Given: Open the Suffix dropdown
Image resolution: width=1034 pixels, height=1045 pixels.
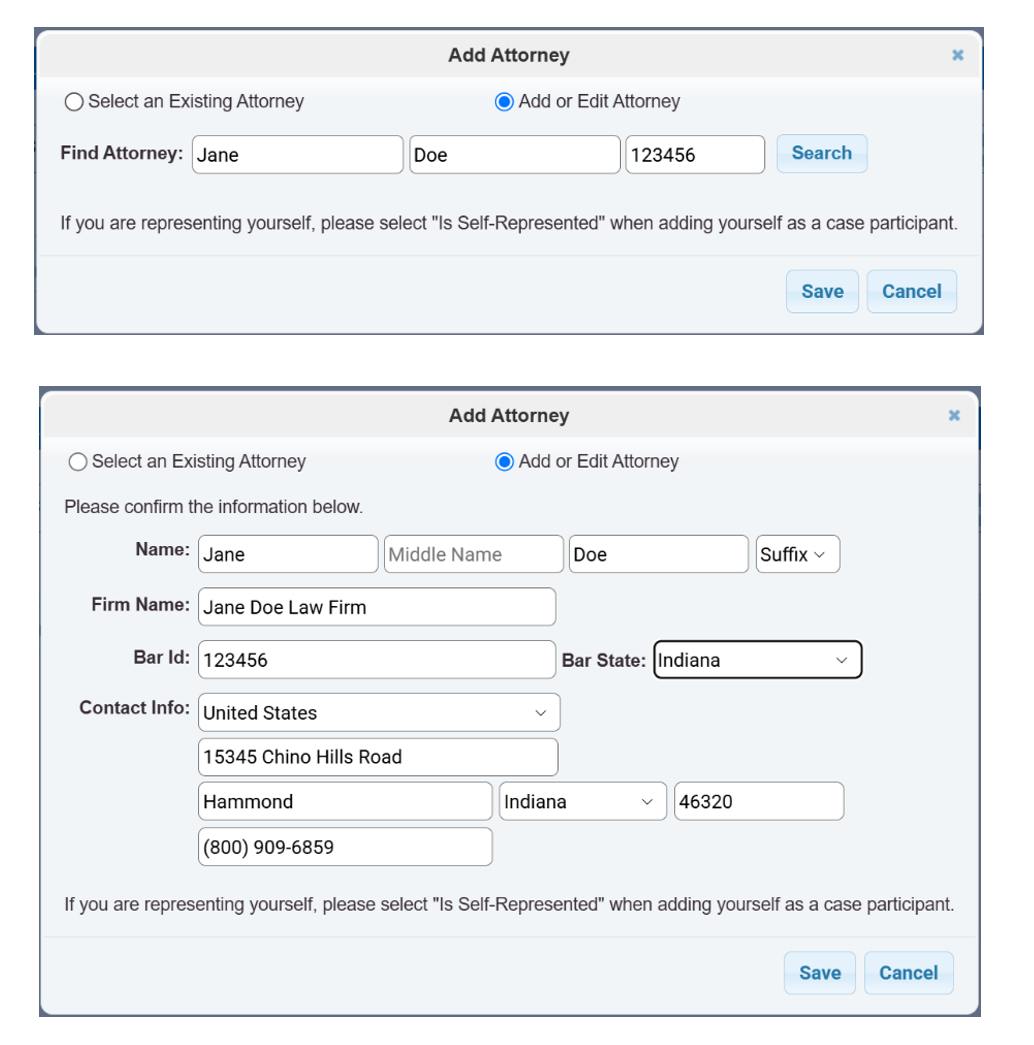Looking at the screenshot, I should point(797,554).
